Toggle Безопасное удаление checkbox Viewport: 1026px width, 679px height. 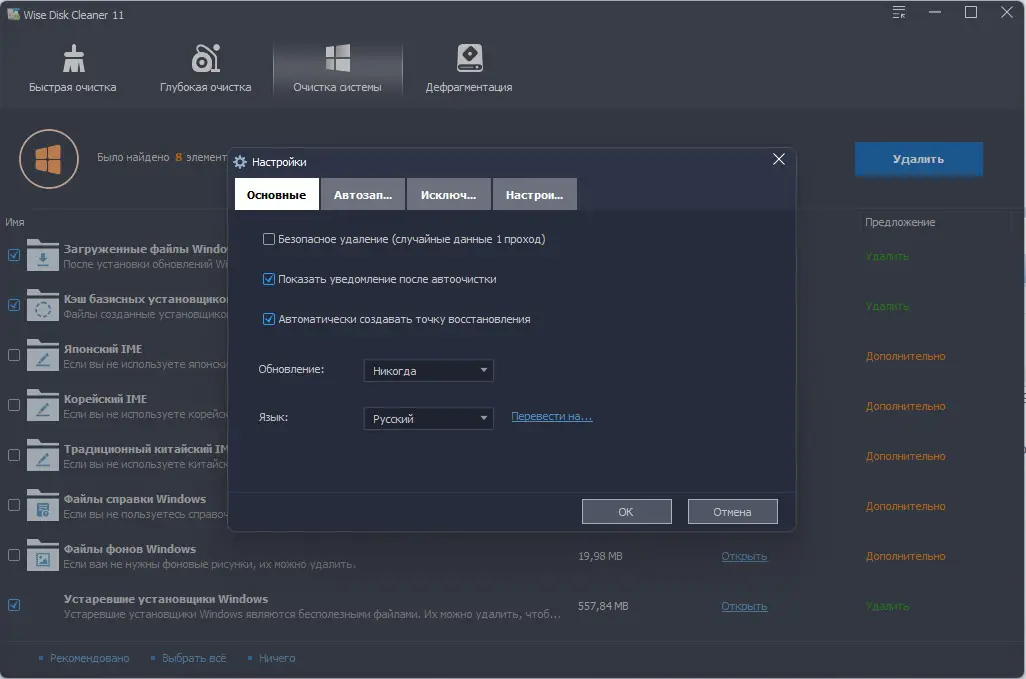click(x=268, y=239)
